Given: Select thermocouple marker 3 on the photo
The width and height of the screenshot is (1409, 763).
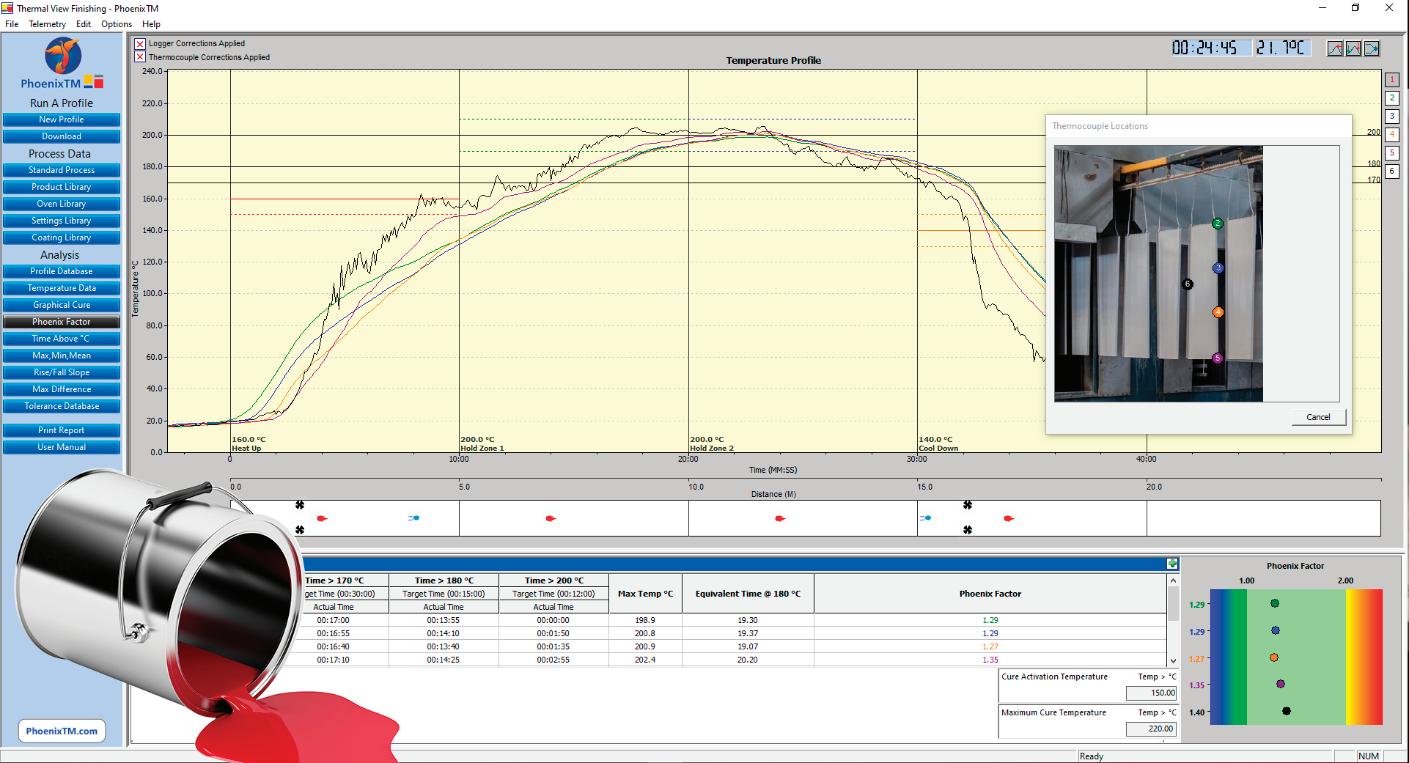Looking at the screenshot, I should tap(1218, 268).
